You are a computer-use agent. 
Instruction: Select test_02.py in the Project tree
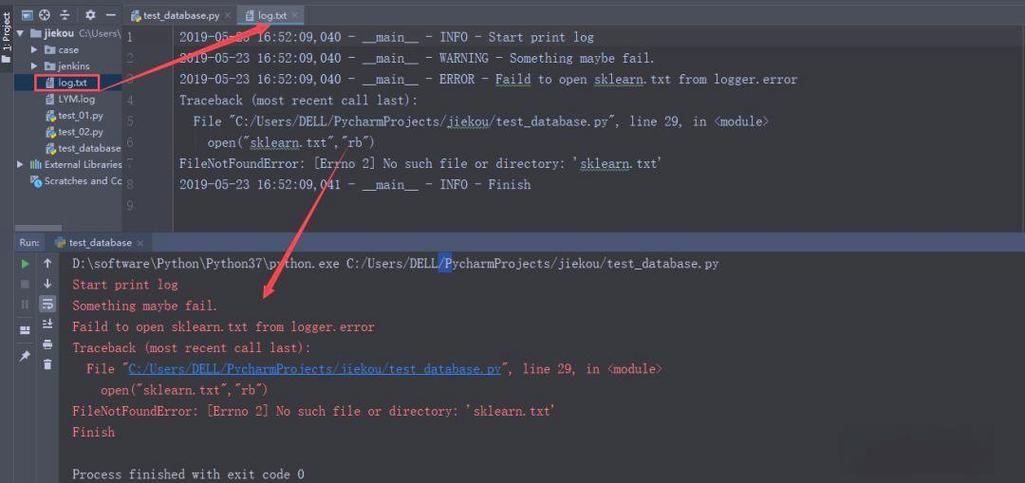(80, 132)
